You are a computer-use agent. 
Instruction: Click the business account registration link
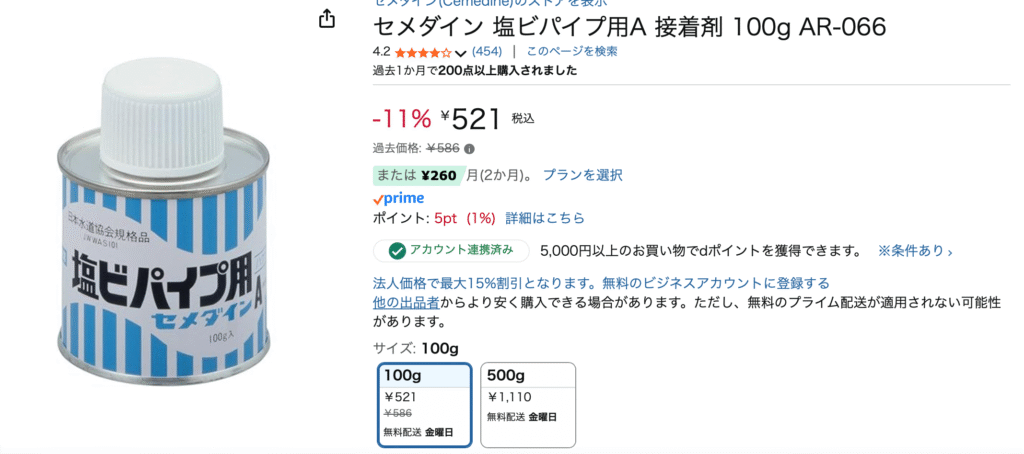[601, 284]
